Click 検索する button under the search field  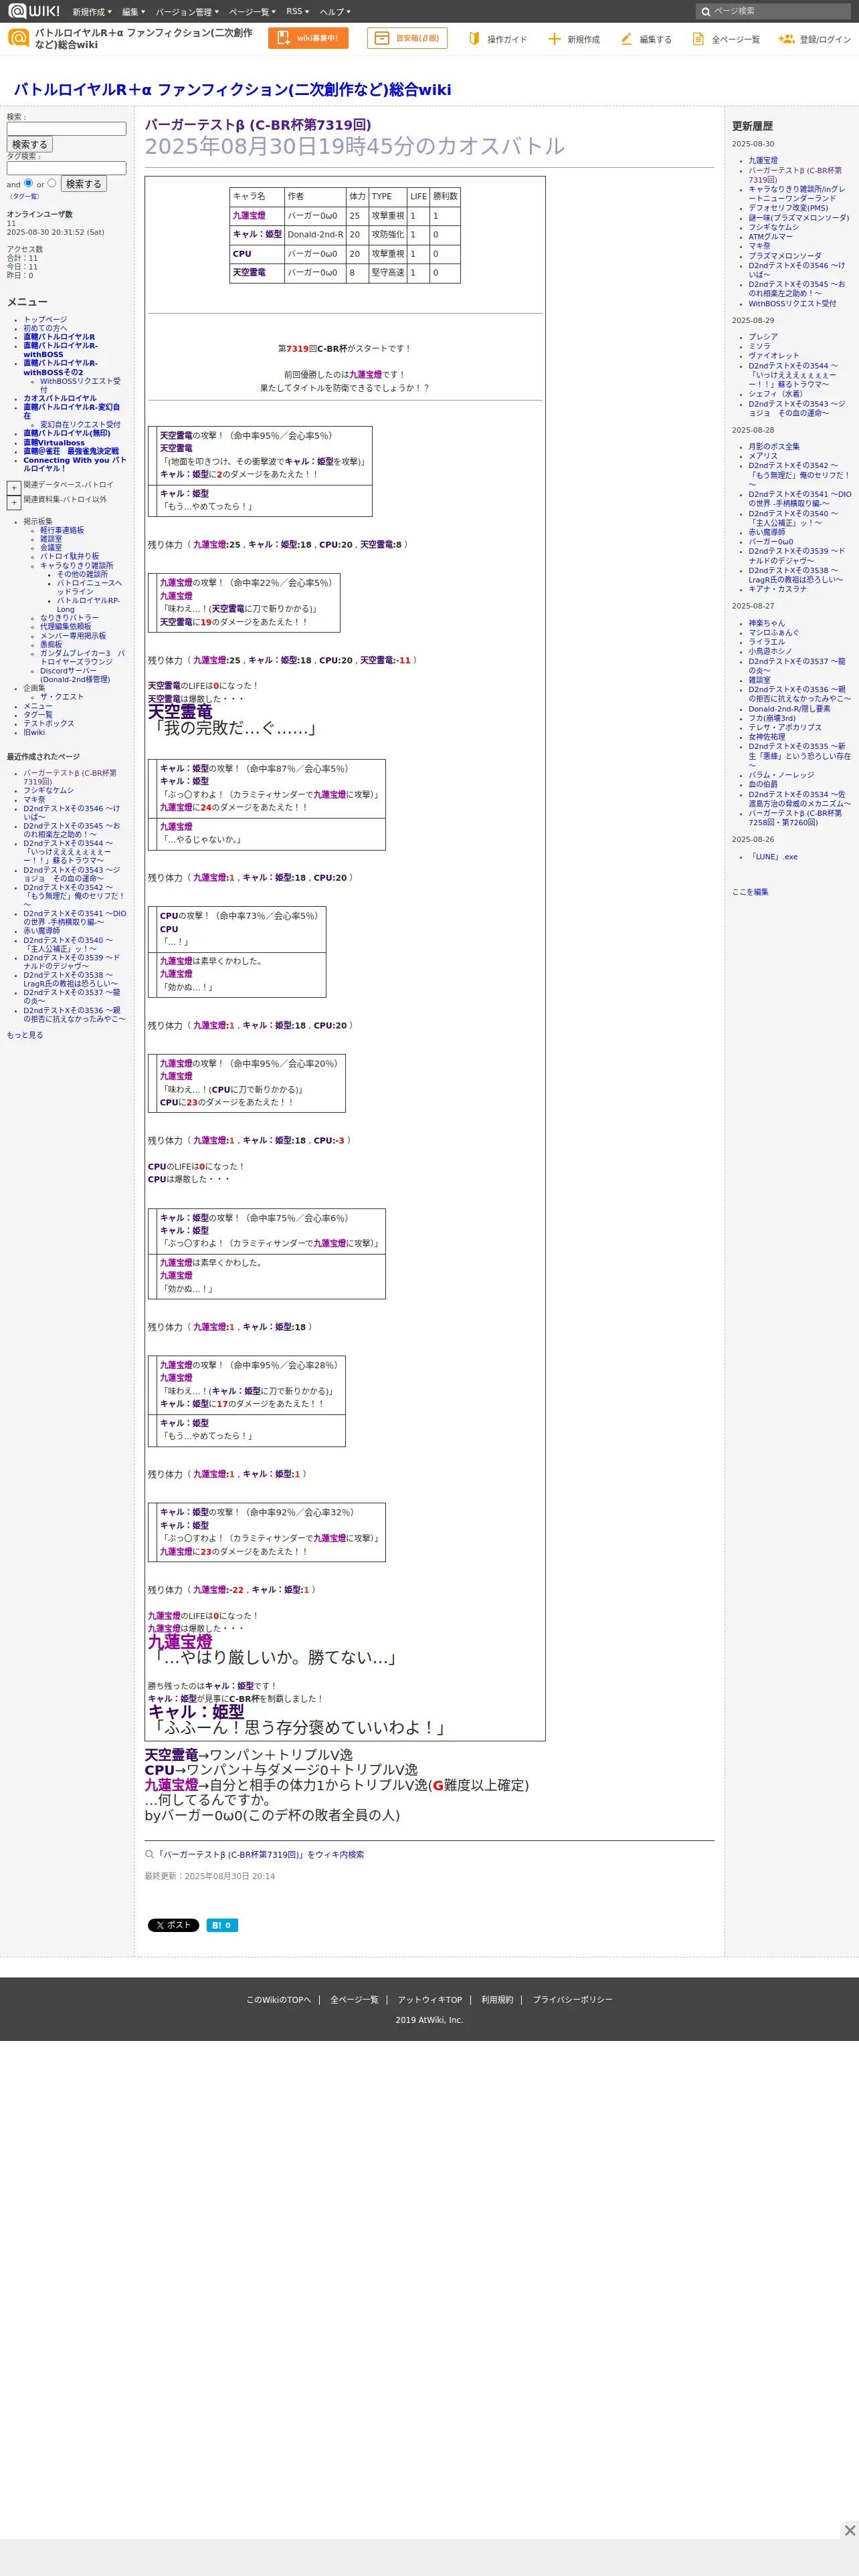[x=30, y=144]
